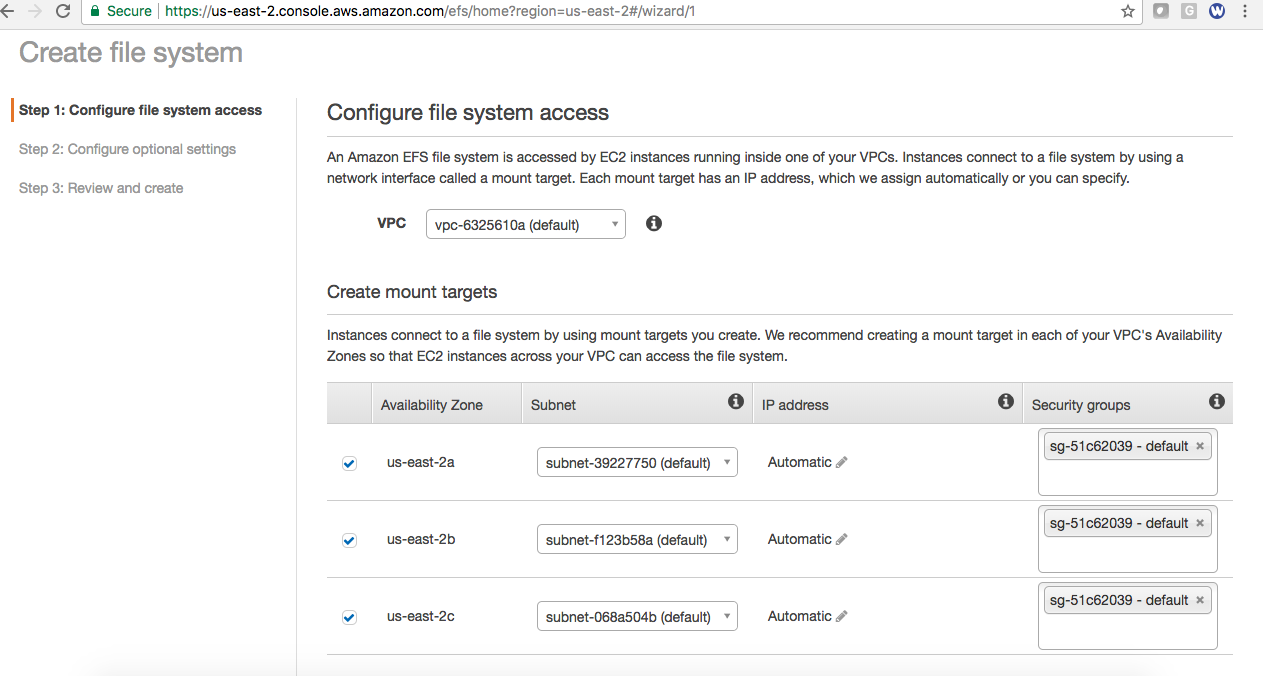Click the us-east-2b zone label

421,539
